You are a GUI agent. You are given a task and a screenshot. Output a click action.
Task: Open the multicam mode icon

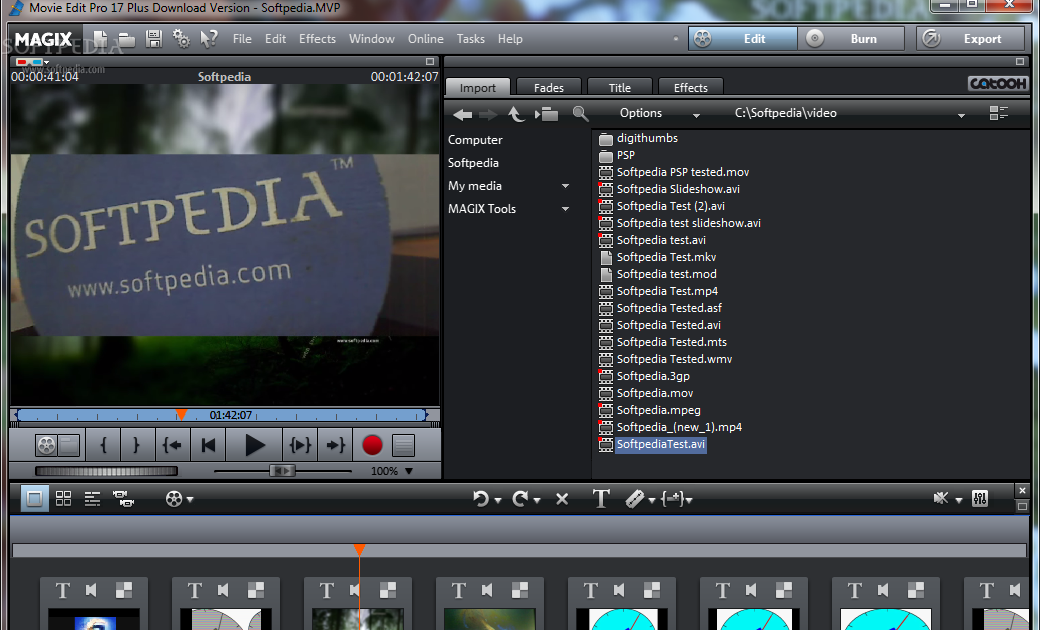[123, 499]
